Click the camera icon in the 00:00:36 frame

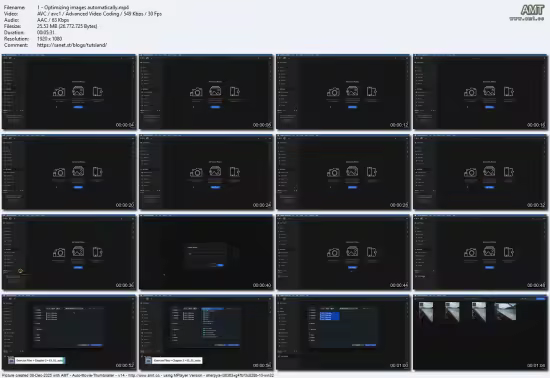(x=59, y=252)
